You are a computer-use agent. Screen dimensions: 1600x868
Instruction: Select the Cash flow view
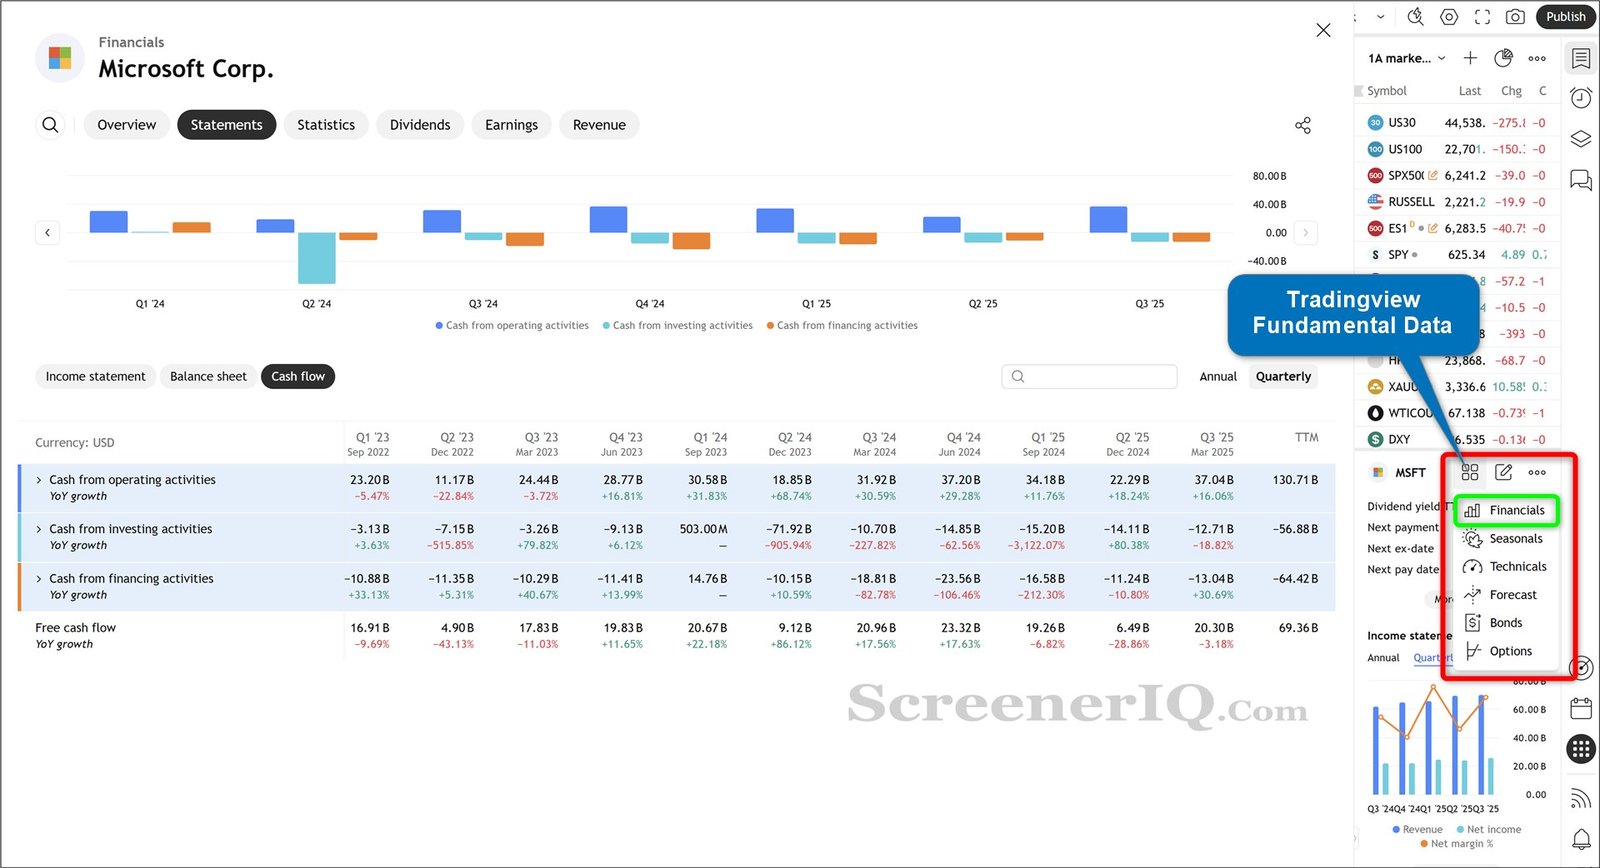click(x=298, y=377)
